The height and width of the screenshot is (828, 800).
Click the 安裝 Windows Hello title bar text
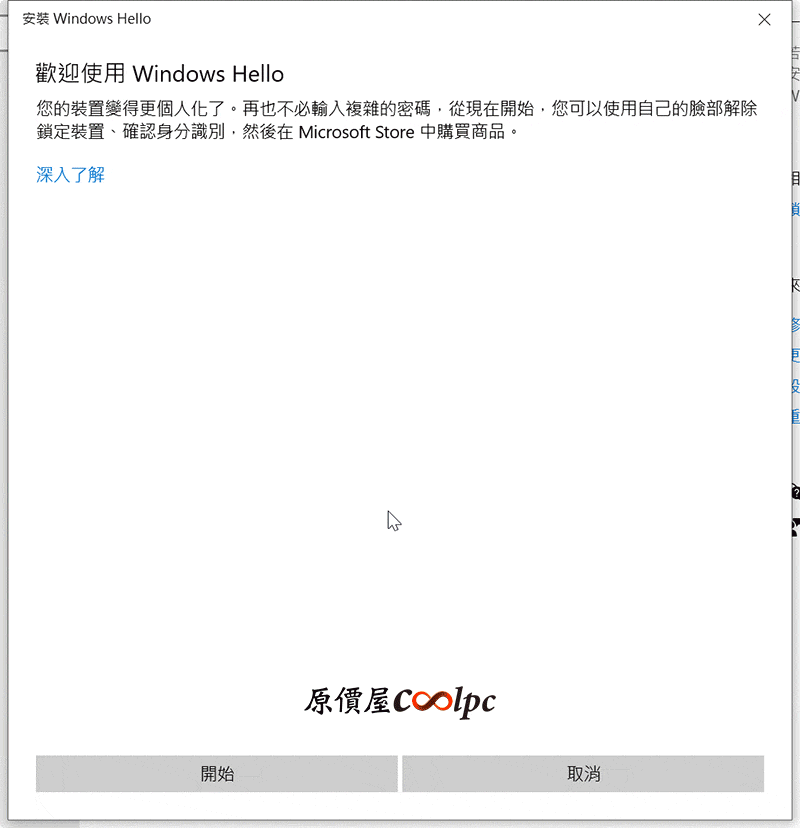tap(87, 19)
